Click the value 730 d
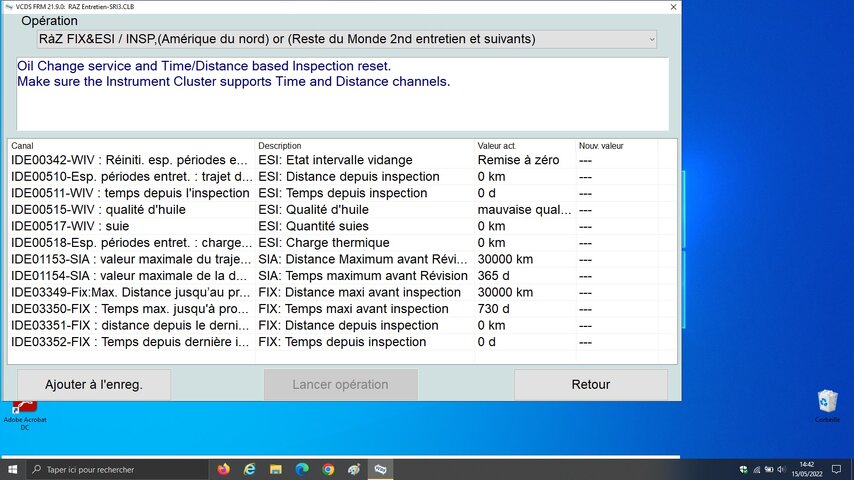Image resolution: width=854 pixels, height=480 pixels. pos(493,309)
